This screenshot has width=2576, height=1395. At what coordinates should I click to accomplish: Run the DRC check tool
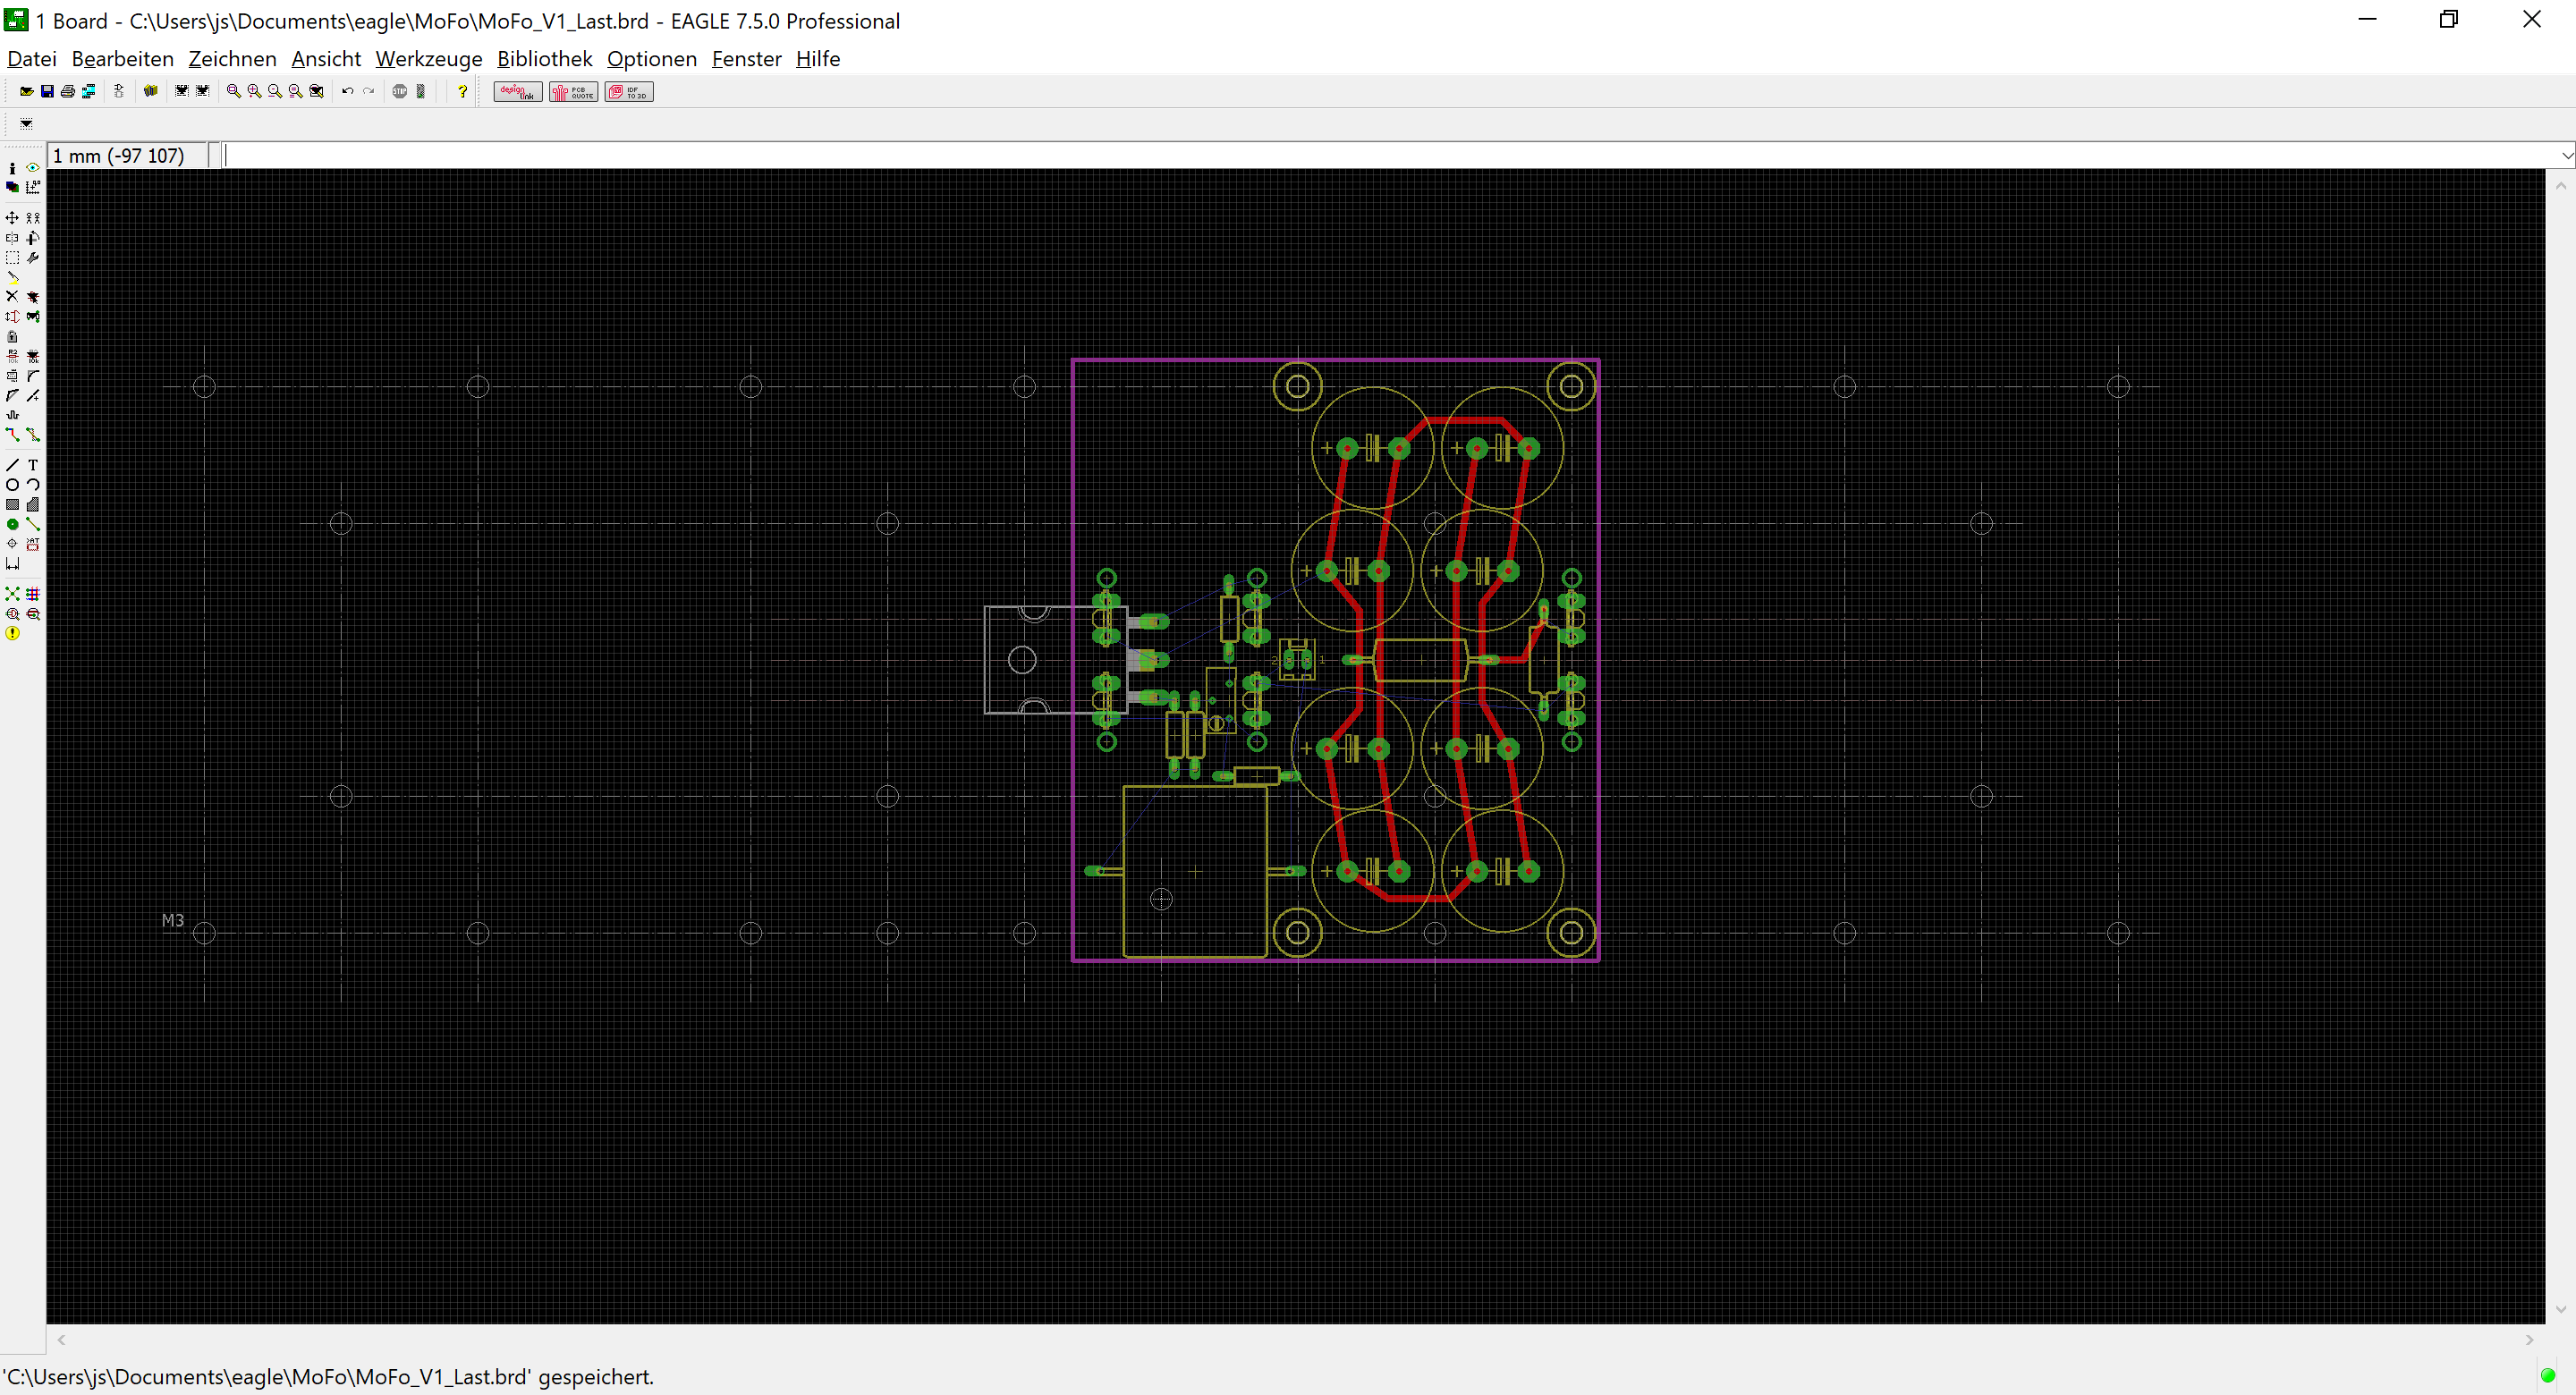pyautogui.click(x=33, y=614)
